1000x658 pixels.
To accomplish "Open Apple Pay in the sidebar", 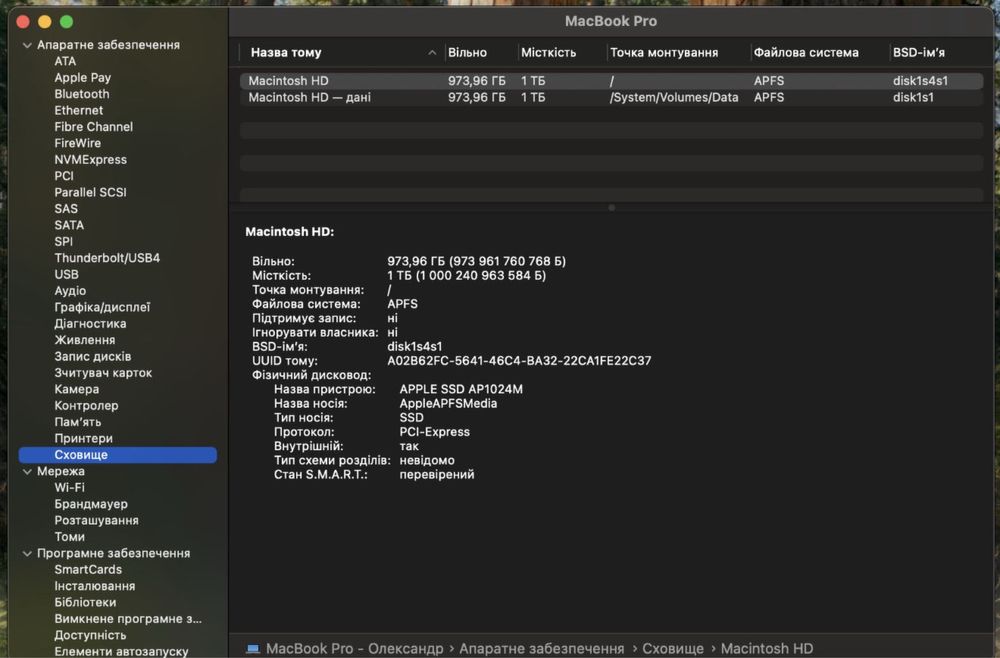I will coord(82,78).
